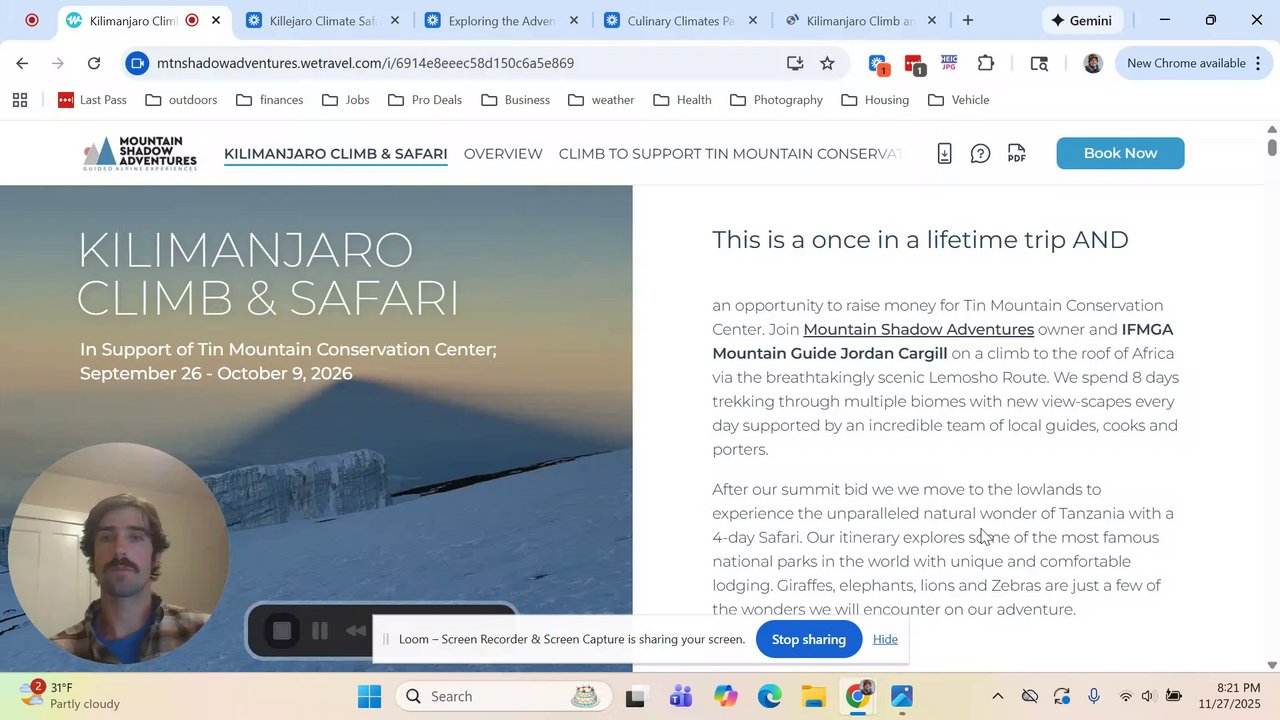Expand the weather bookmark folder
This screenshot has width=1280, height=720.
601,100
